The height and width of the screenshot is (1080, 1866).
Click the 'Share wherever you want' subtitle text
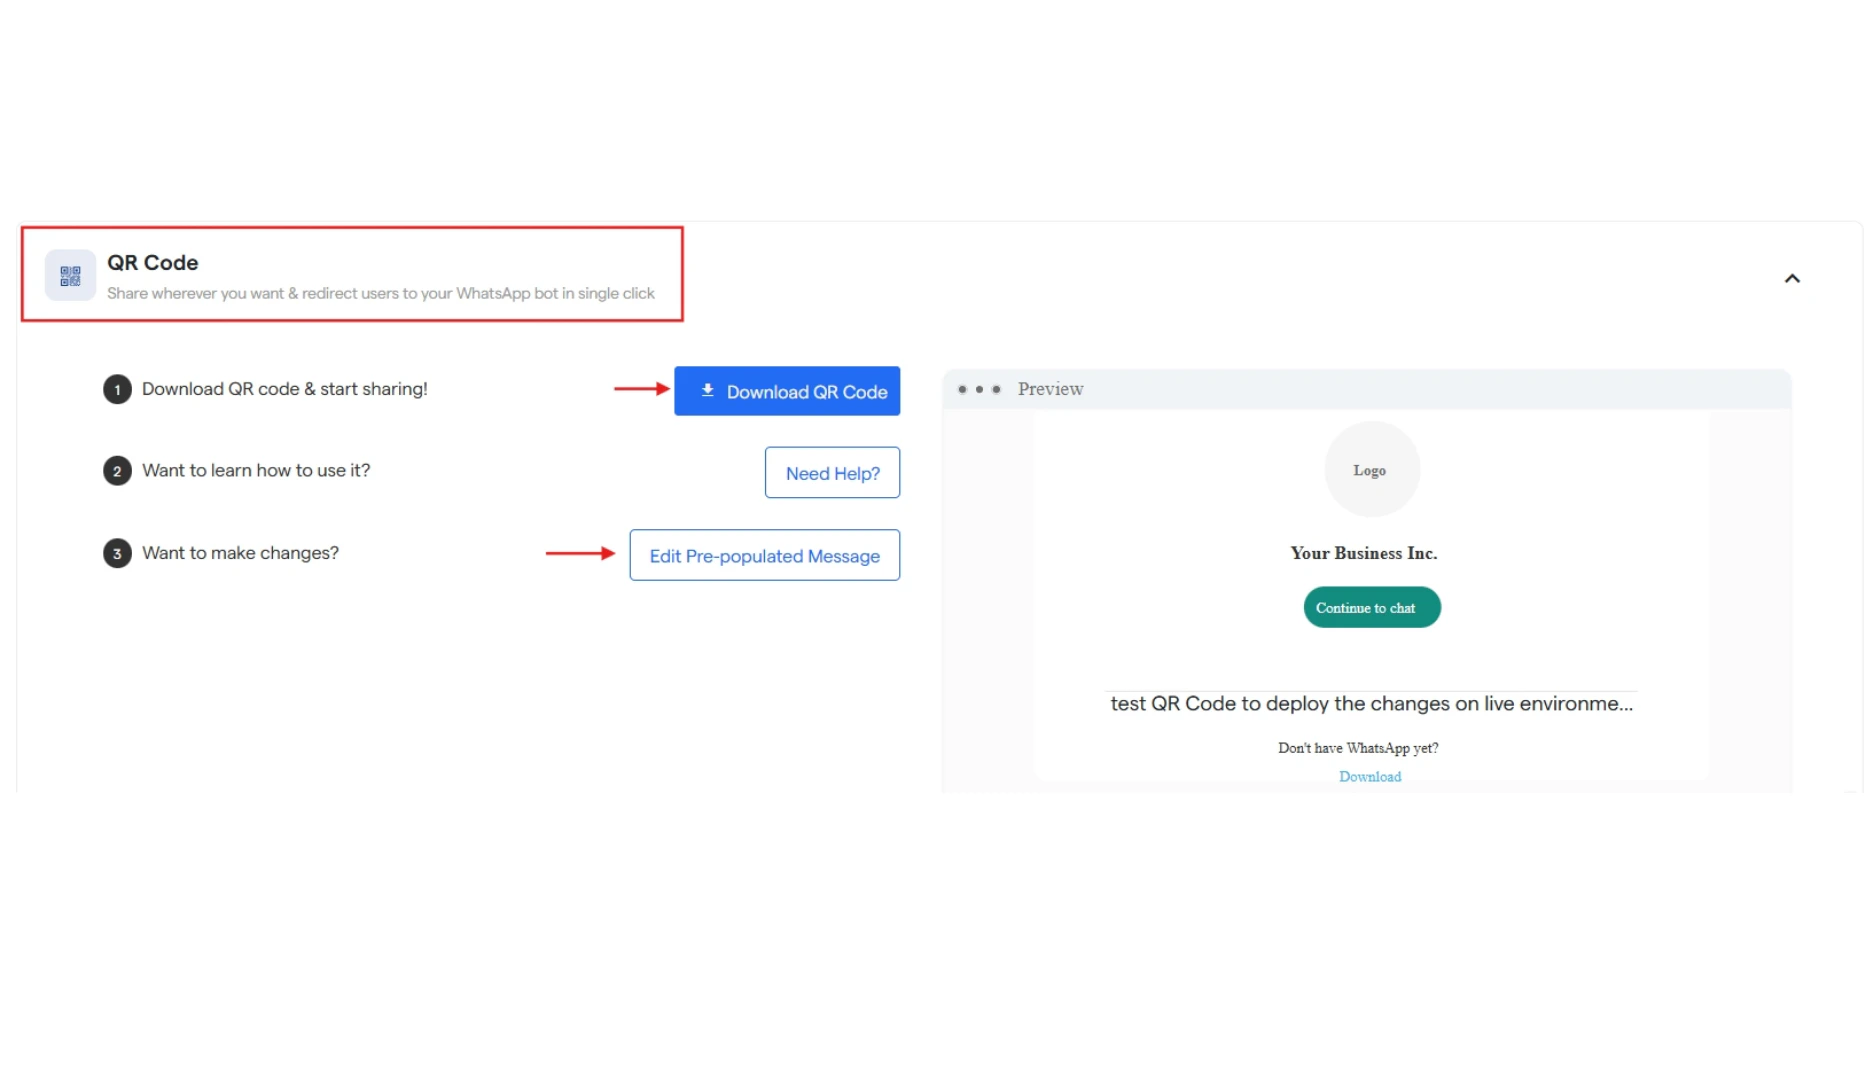(381, 293)
